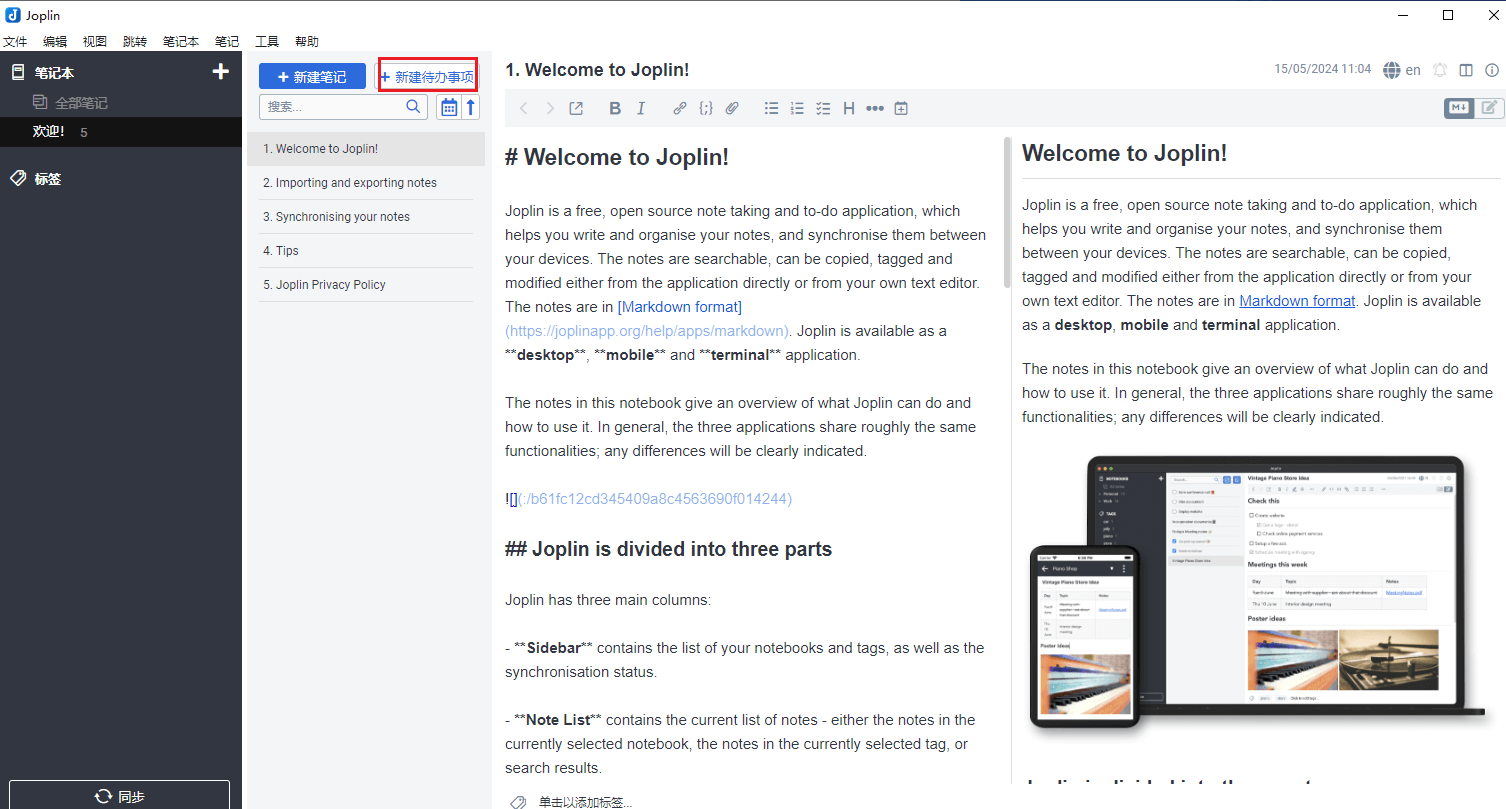Screen dimensions: 1506x809
Task: Insert a bulleted list
Action: click(771, 109)
